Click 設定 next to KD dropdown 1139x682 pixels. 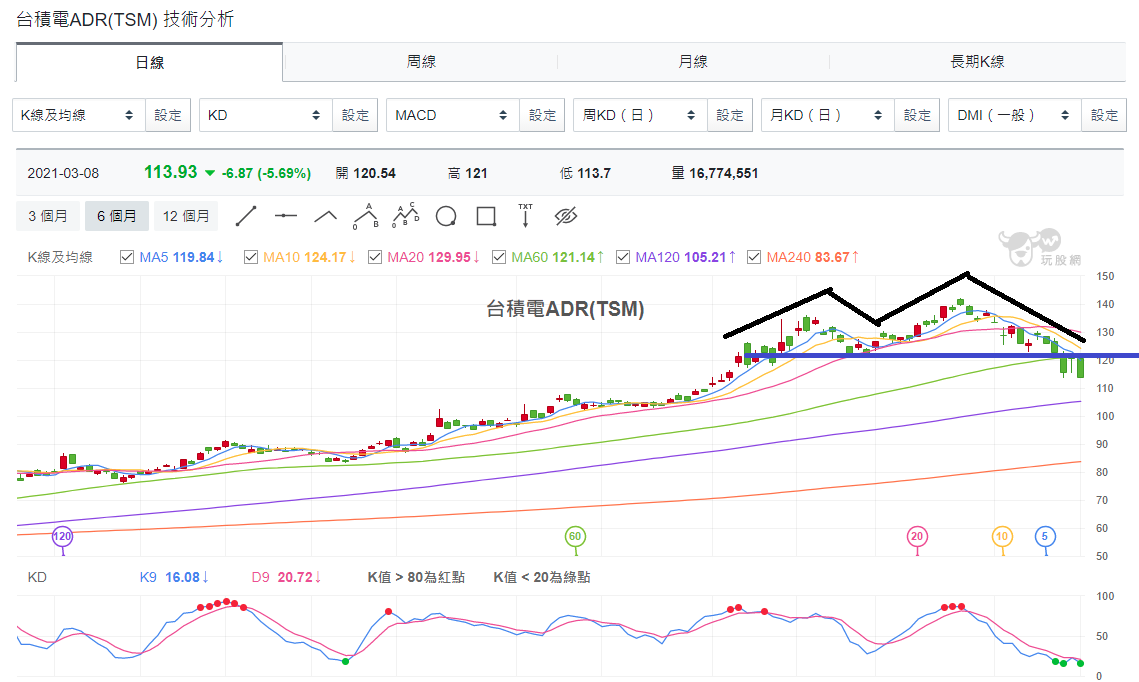click(x=355, y=115)
